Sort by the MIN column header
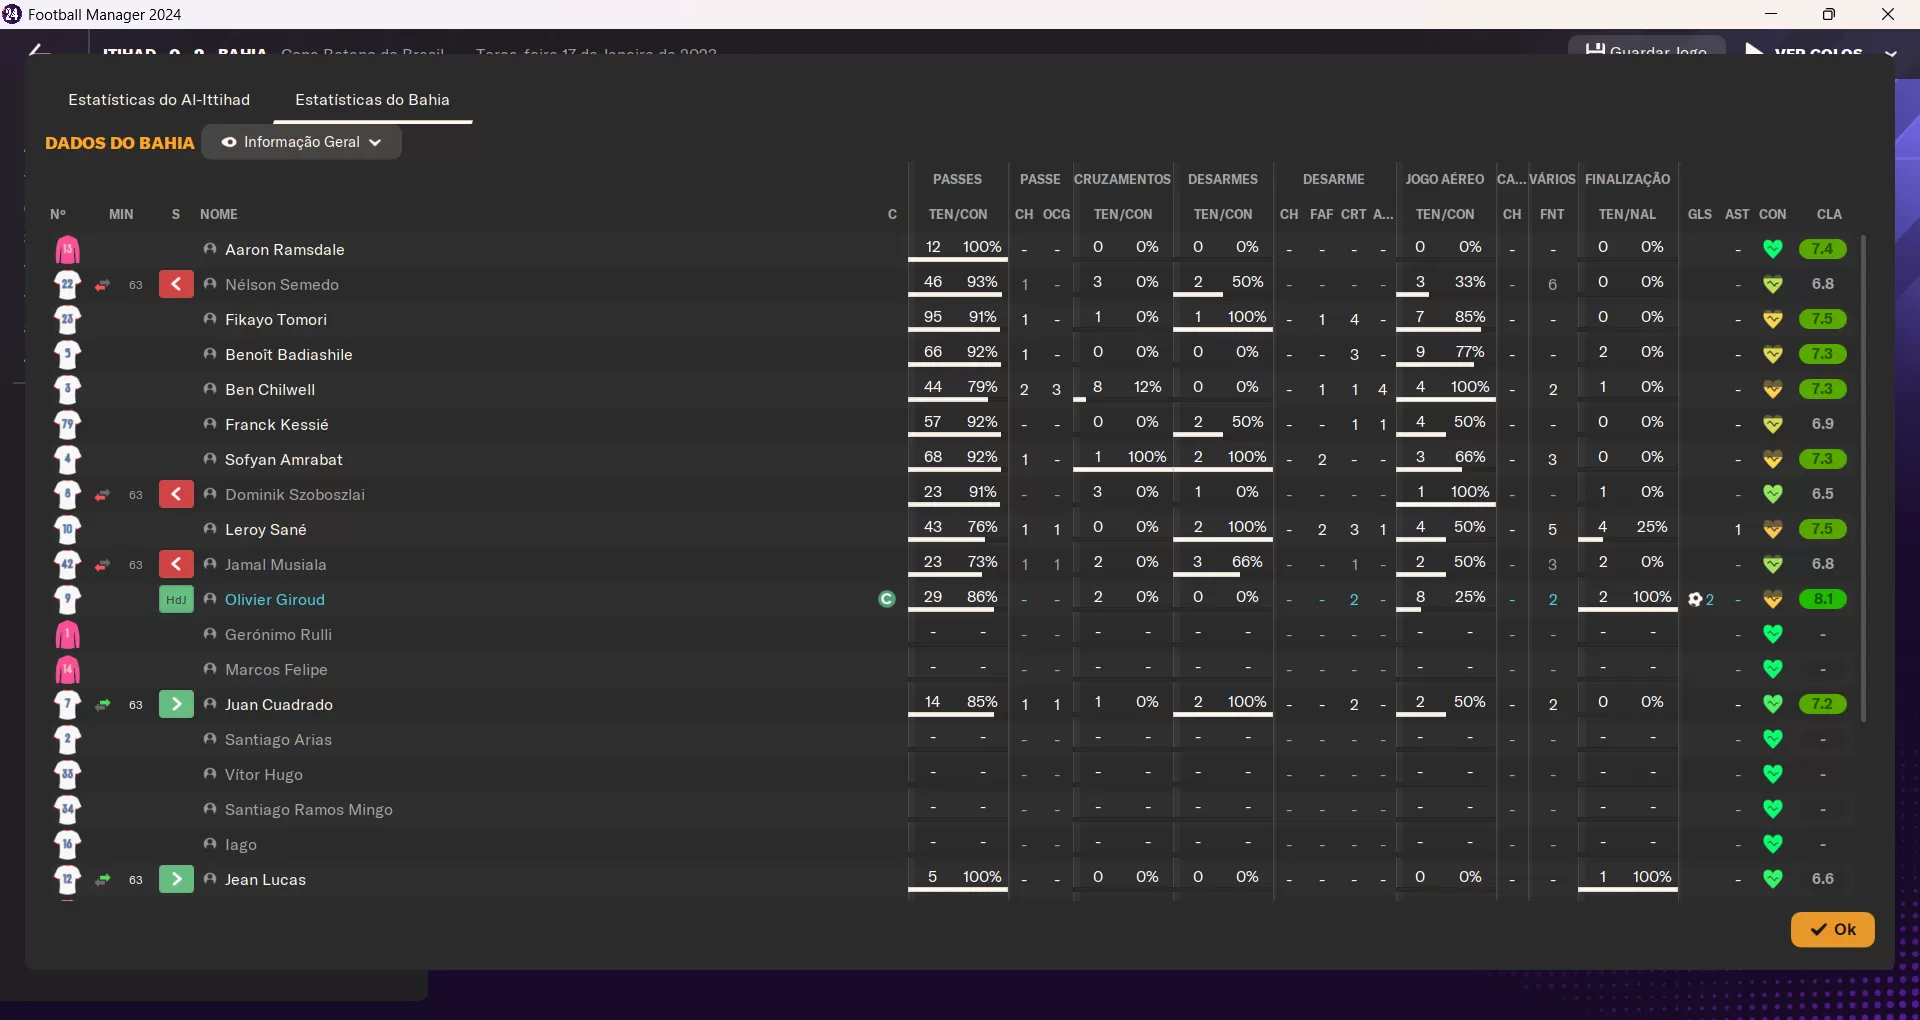Image resolution: width=1920 pixels, height=1020 pixels. (x=121, y=214)
